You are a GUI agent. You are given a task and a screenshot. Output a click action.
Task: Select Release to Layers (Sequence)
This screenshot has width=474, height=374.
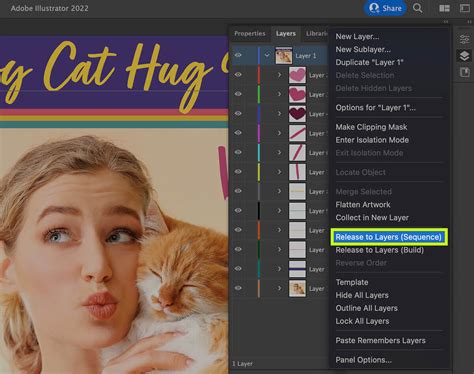(389, 237)
